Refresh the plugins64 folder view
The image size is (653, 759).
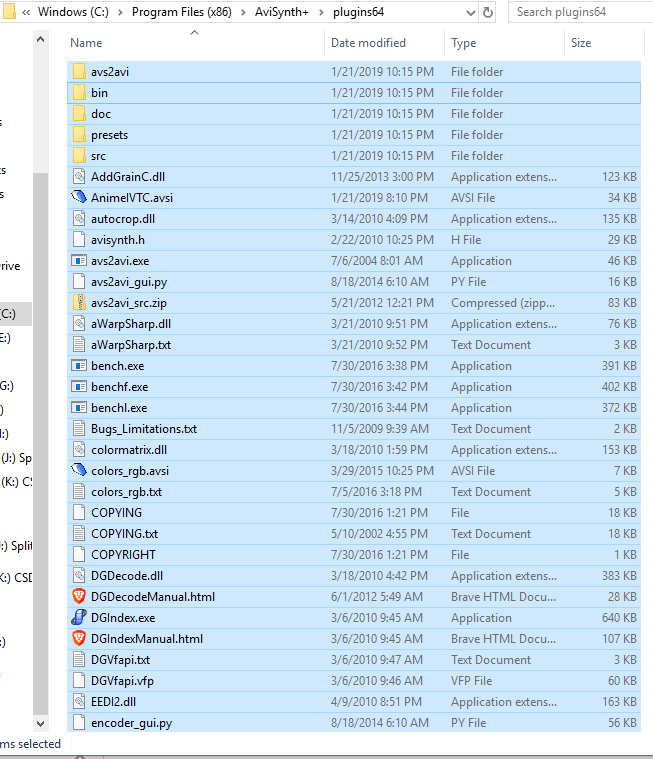point(488,13)
